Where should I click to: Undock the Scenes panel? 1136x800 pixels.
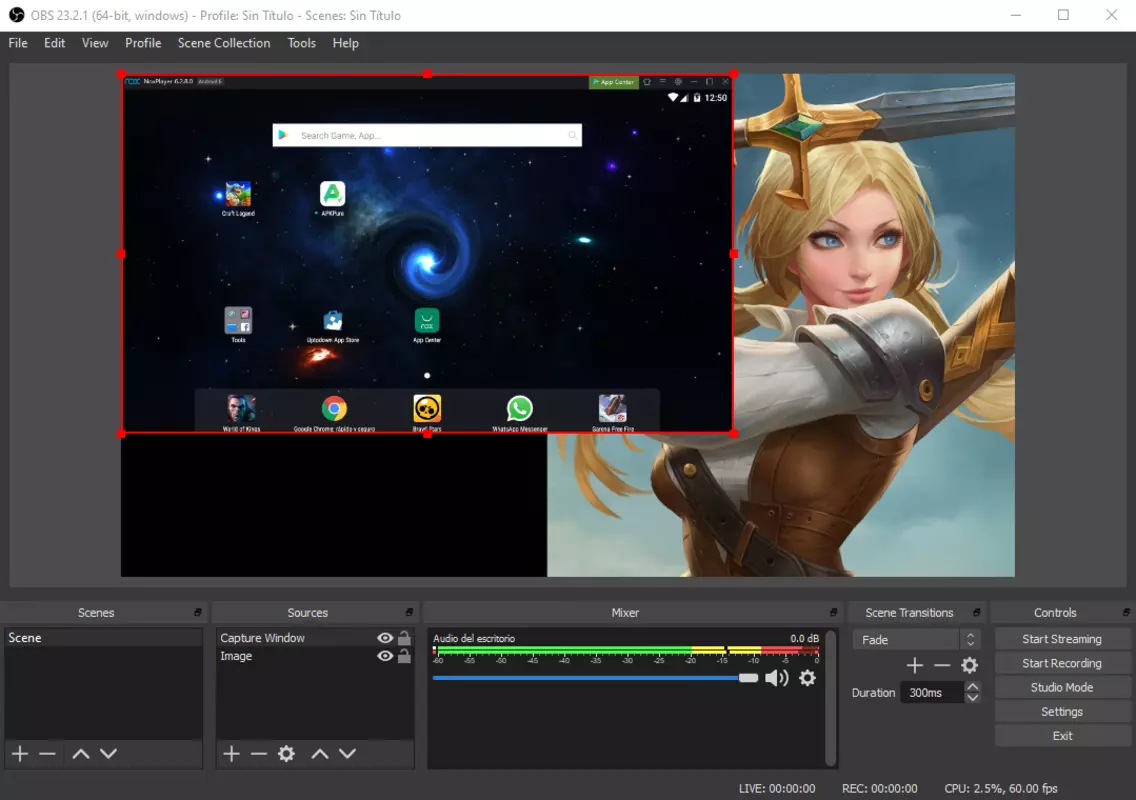(x=197, y=612)
